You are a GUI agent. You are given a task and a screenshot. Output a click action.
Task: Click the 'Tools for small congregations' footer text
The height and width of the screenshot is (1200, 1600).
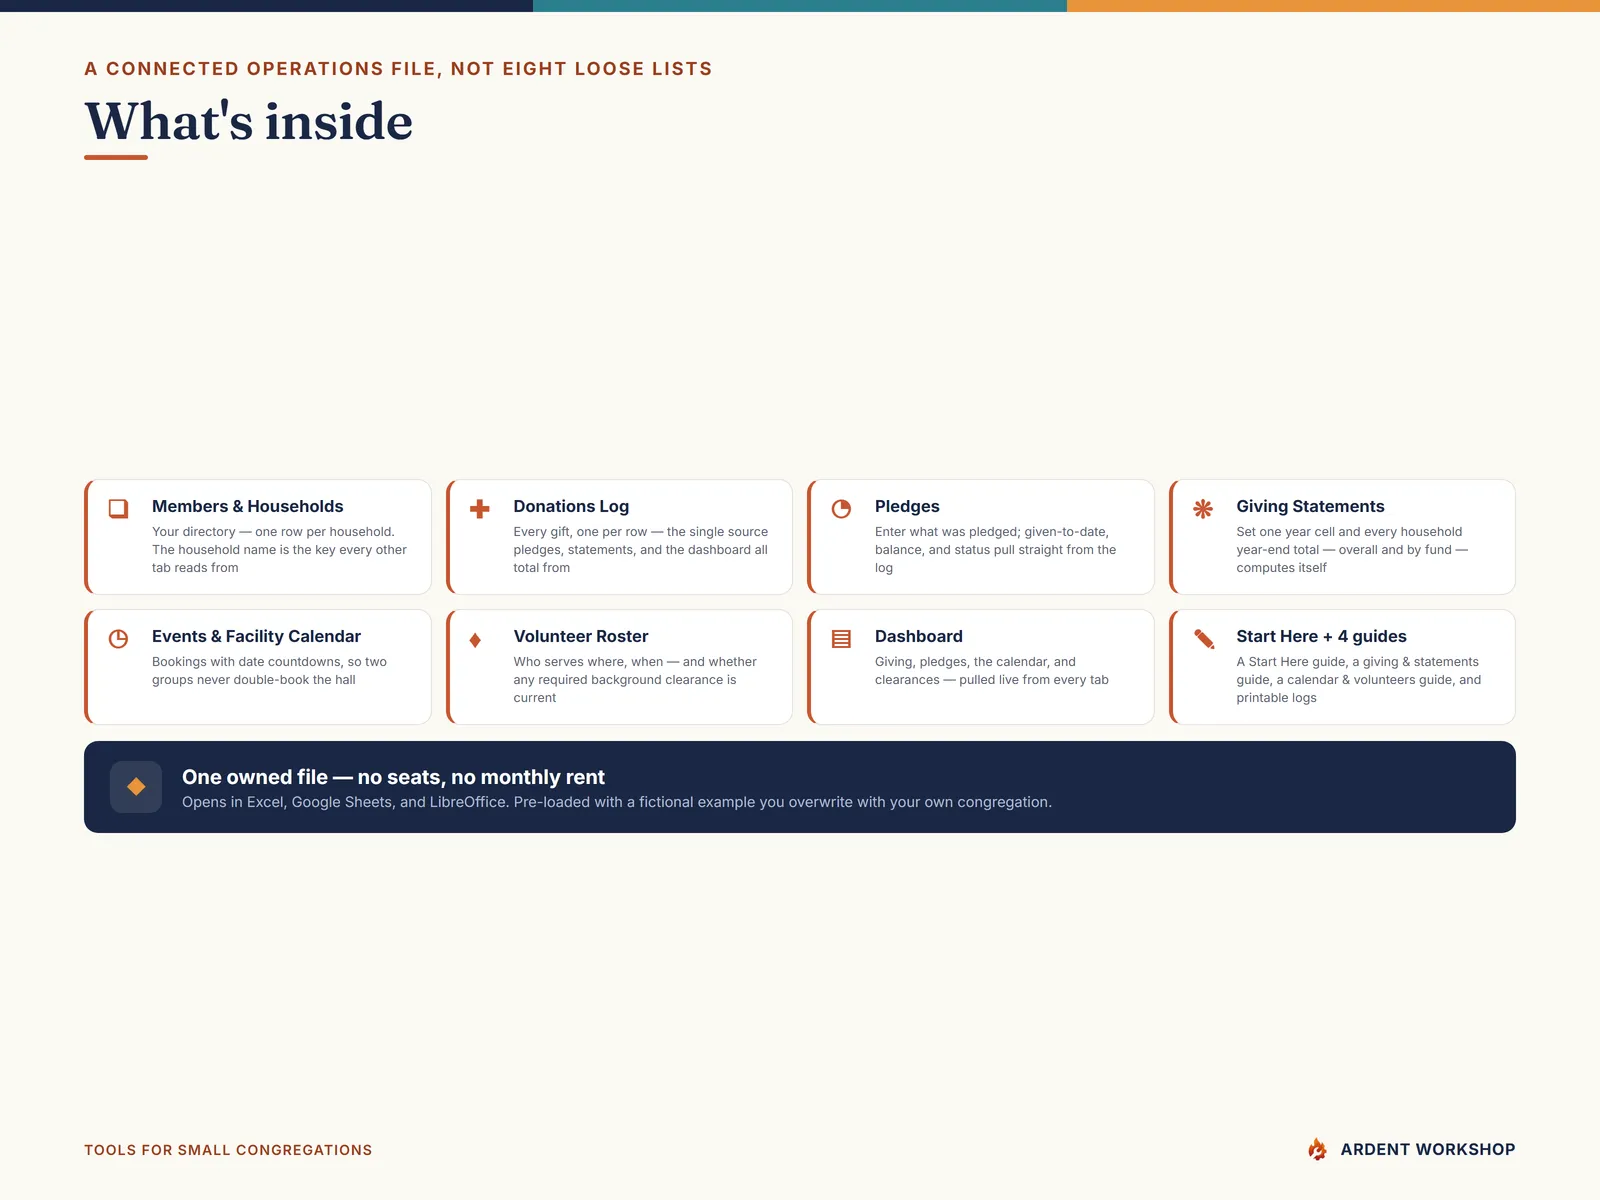pyautogui.click(x=228, y=1150)
